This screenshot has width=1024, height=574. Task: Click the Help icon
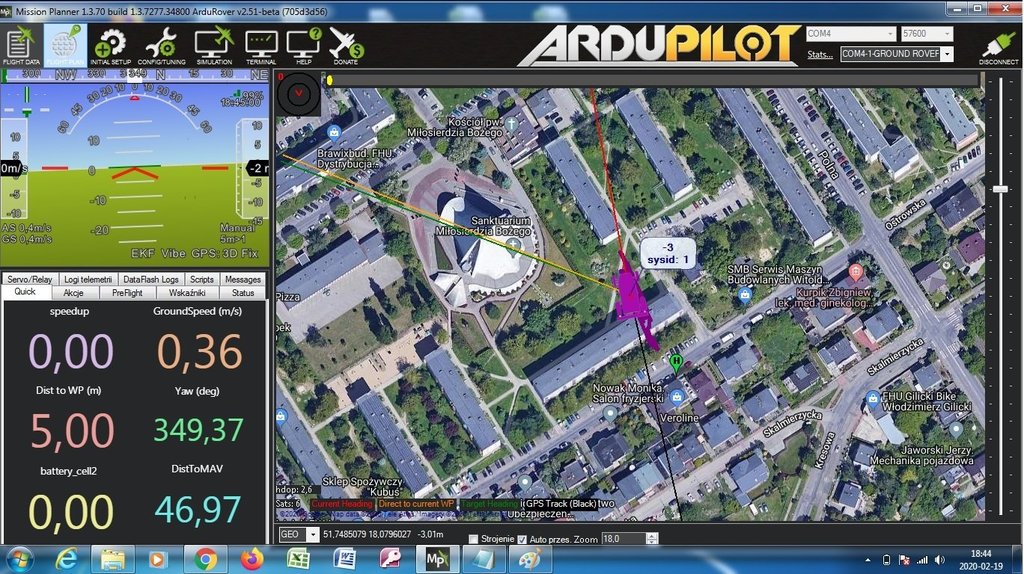[x=303, y=45]
